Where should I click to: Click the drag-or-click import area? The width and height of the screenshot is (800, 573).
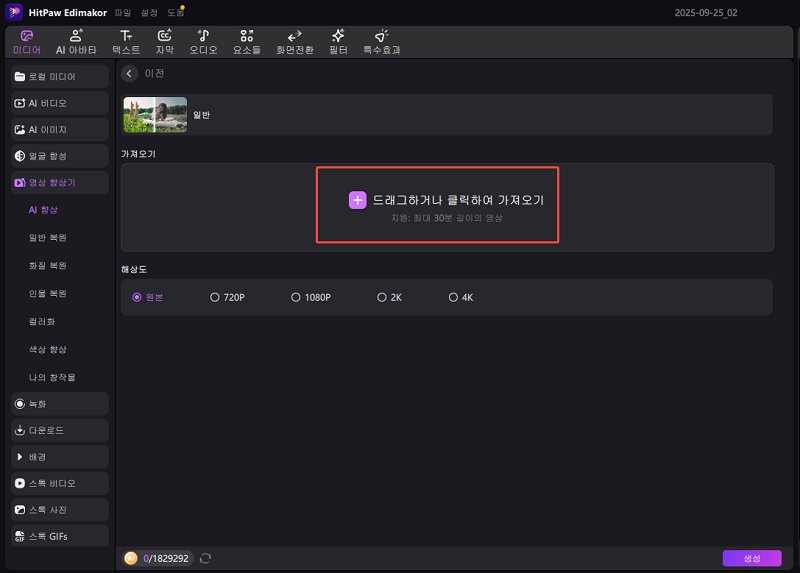pos(437,205)
